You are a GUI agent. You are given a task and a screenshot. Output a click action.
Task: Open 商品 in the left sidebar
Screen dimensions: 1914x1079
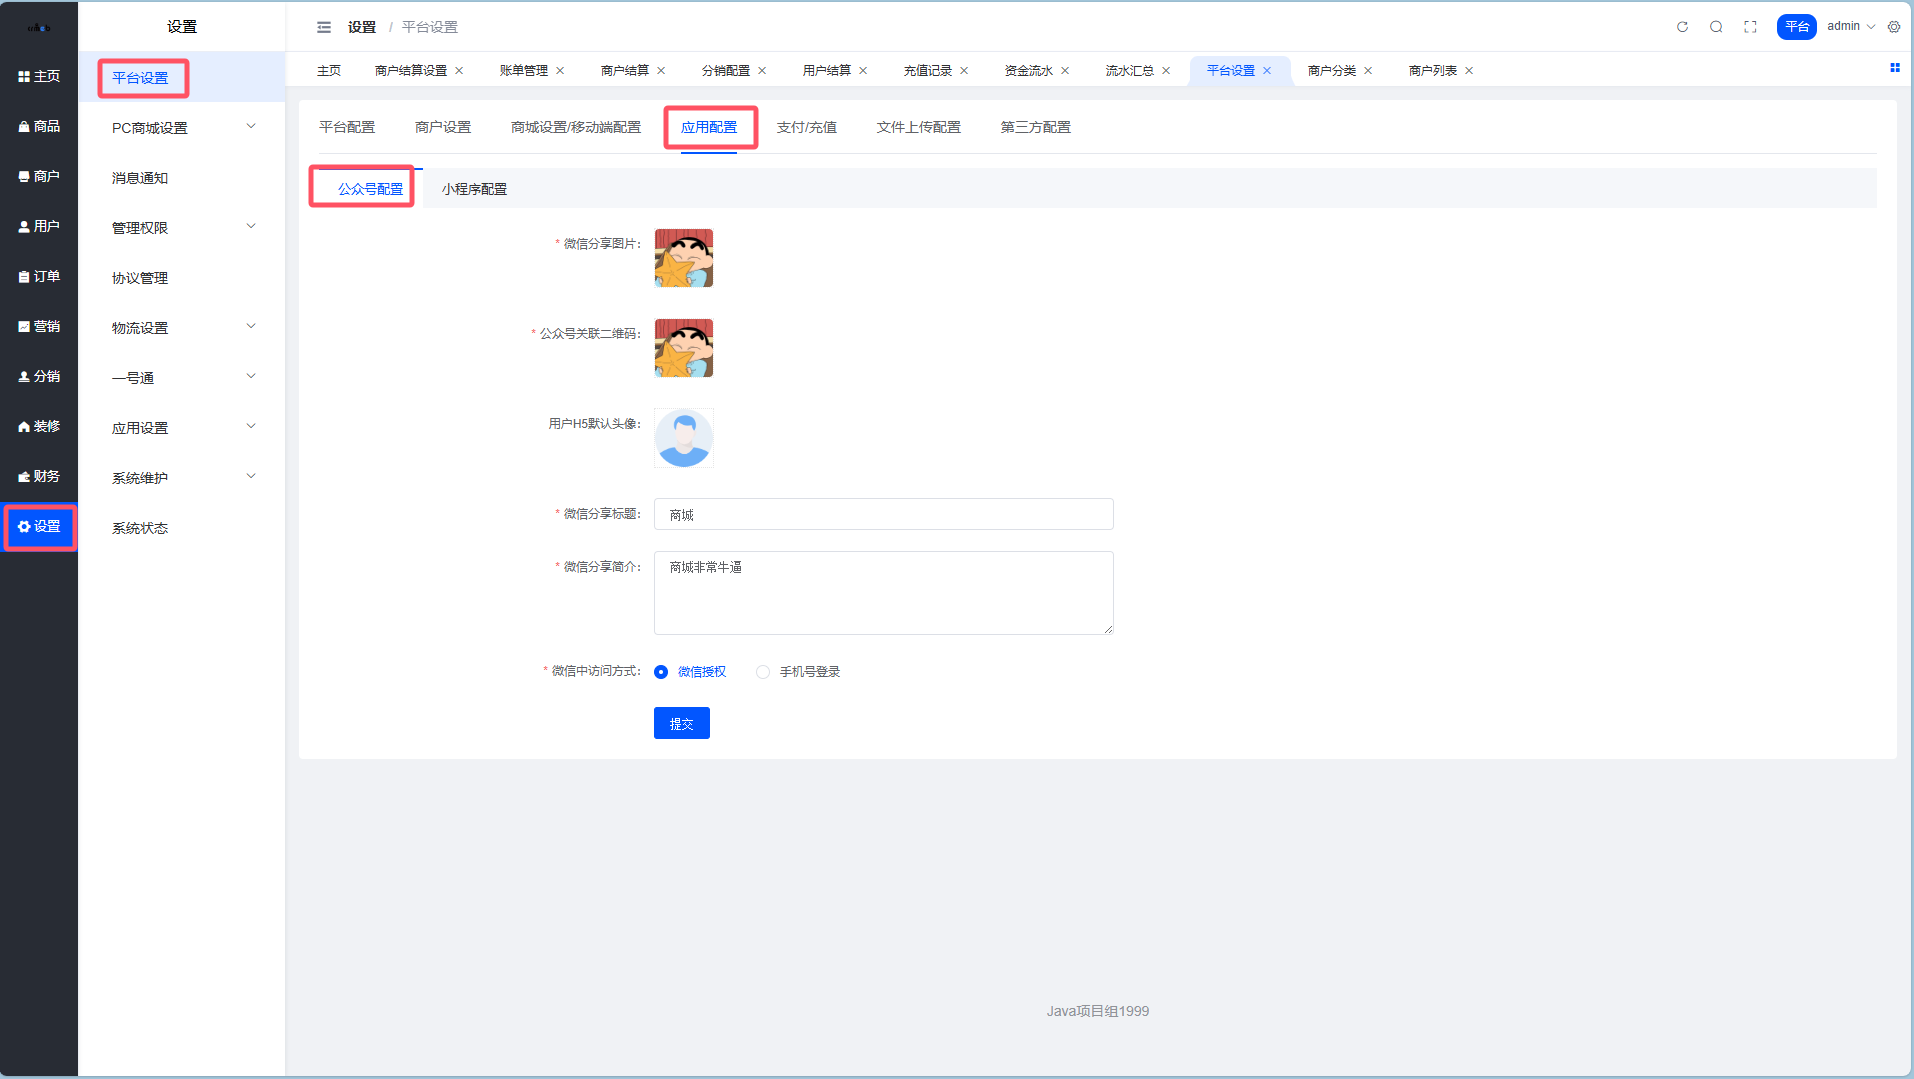click(x=39, y=126)
